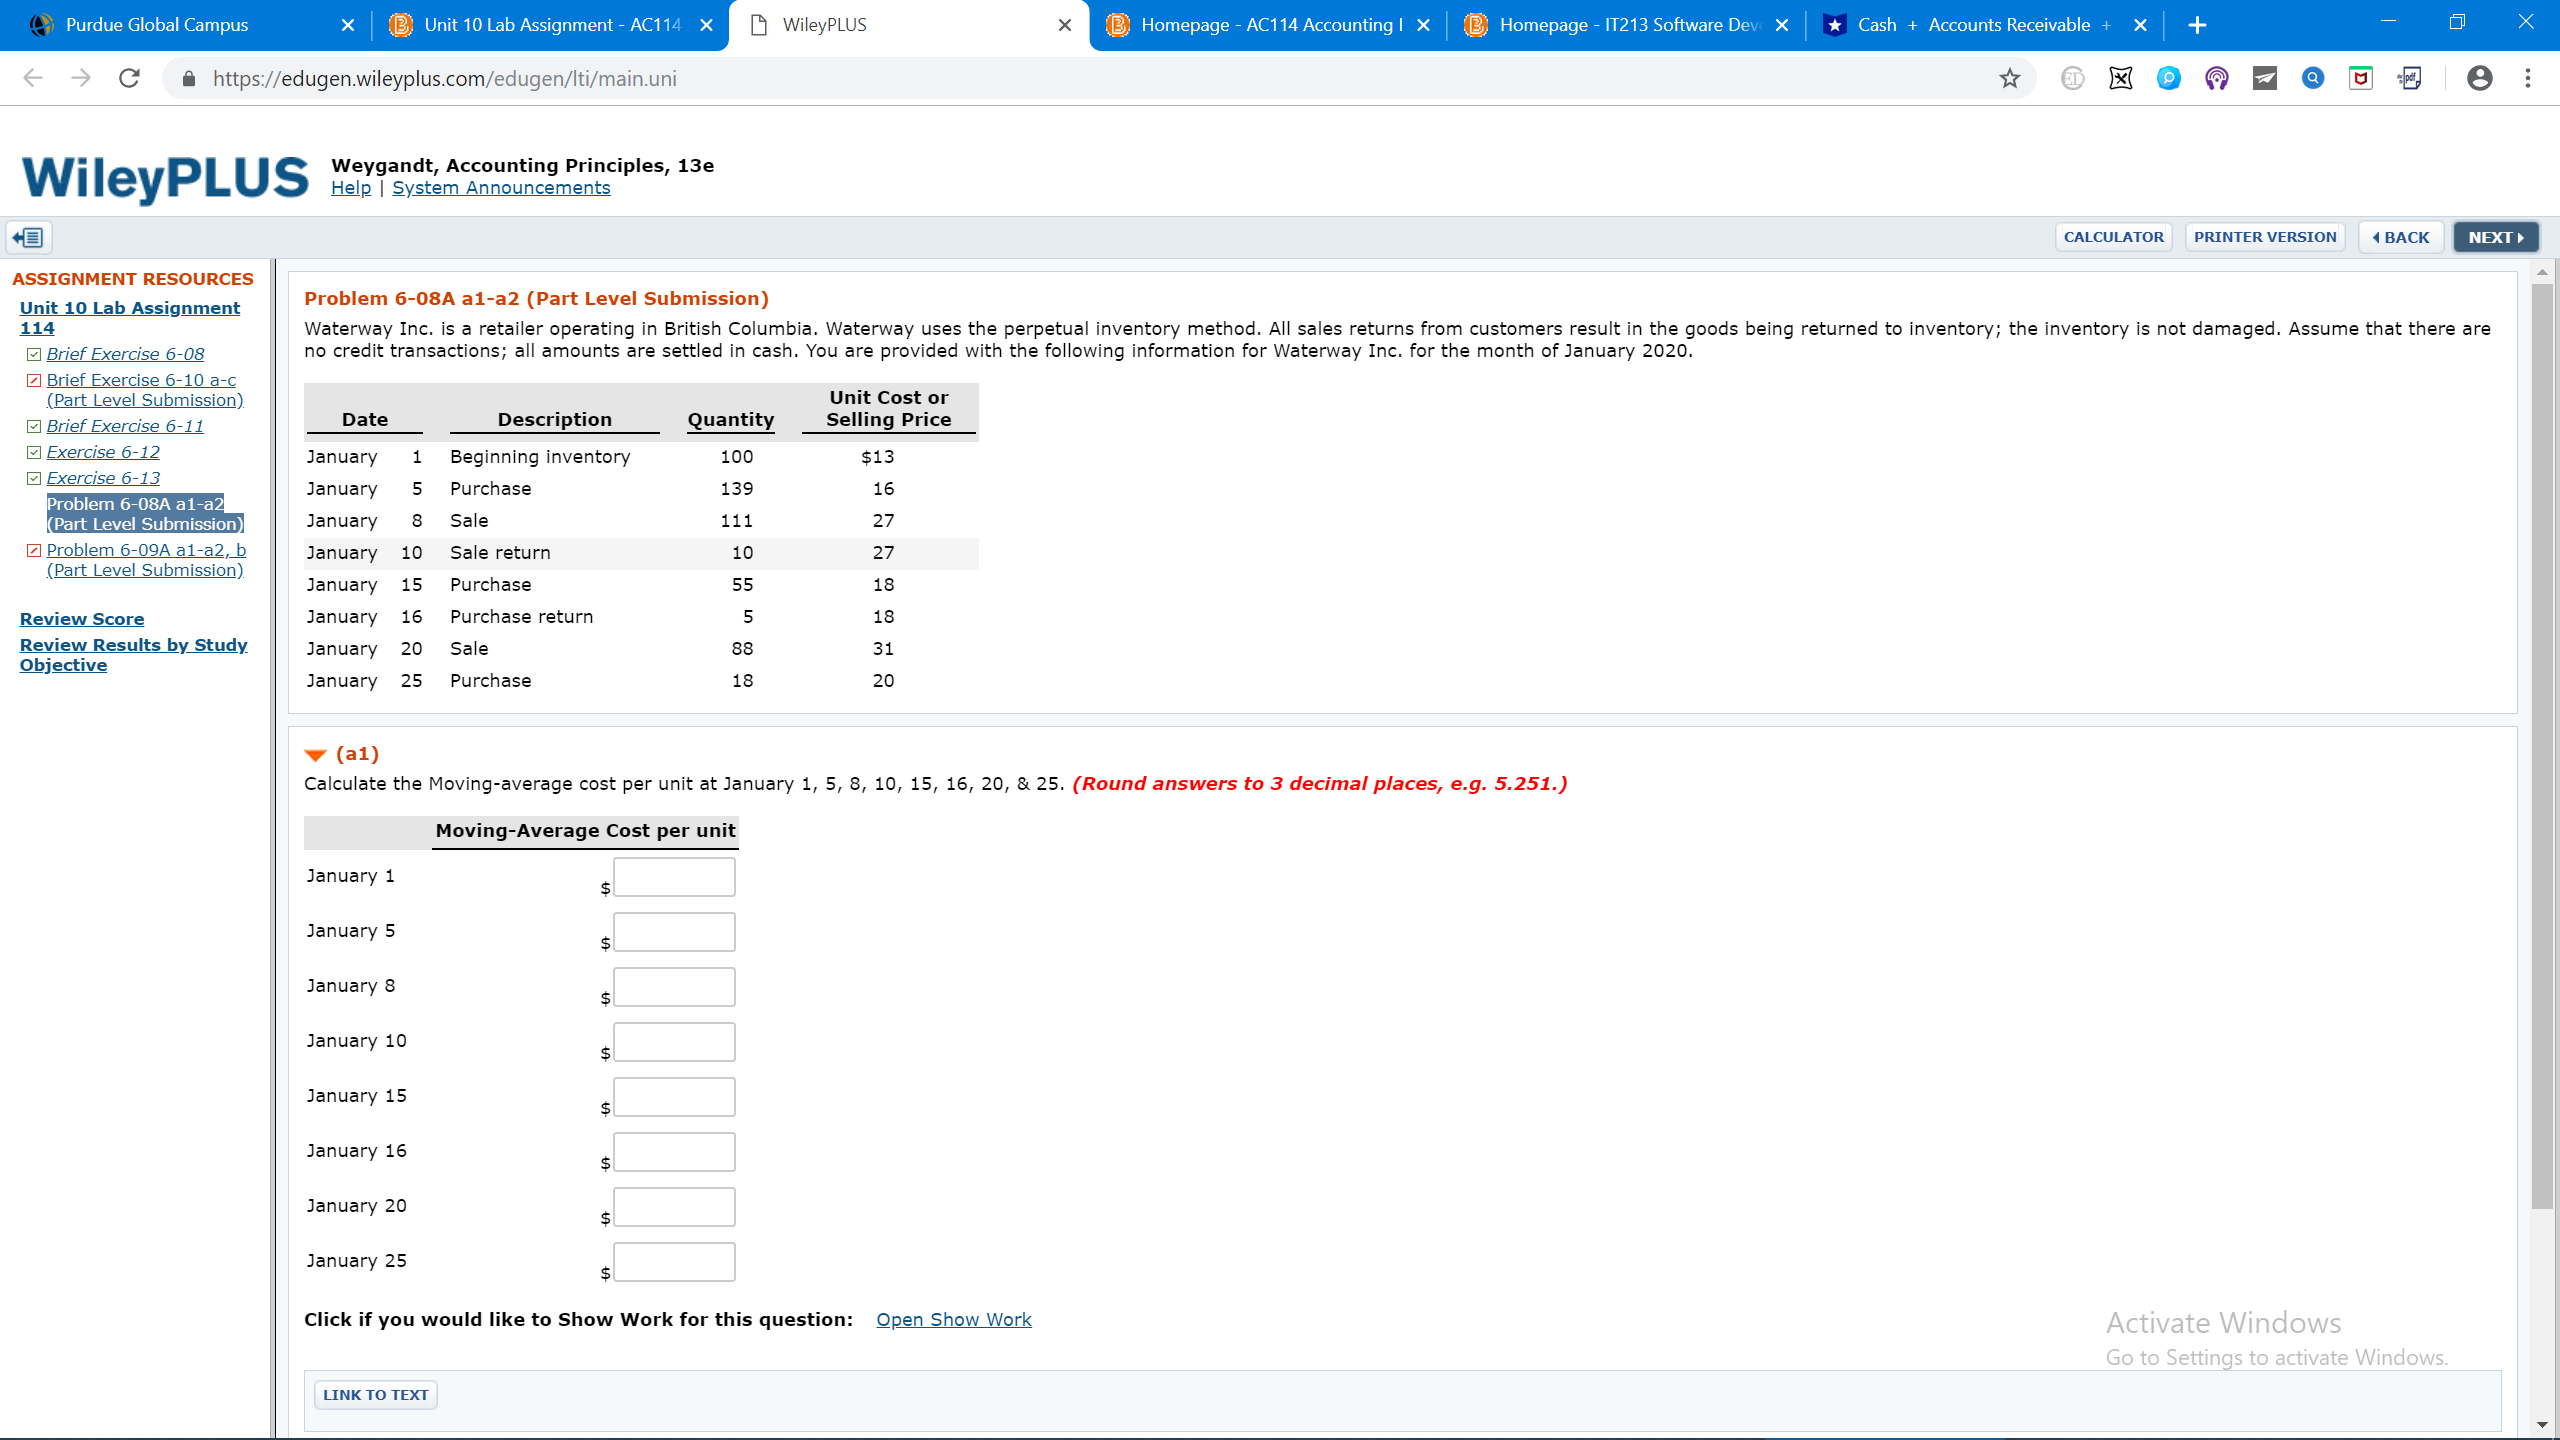Click the January 1 cost input field

pos(674,877)
